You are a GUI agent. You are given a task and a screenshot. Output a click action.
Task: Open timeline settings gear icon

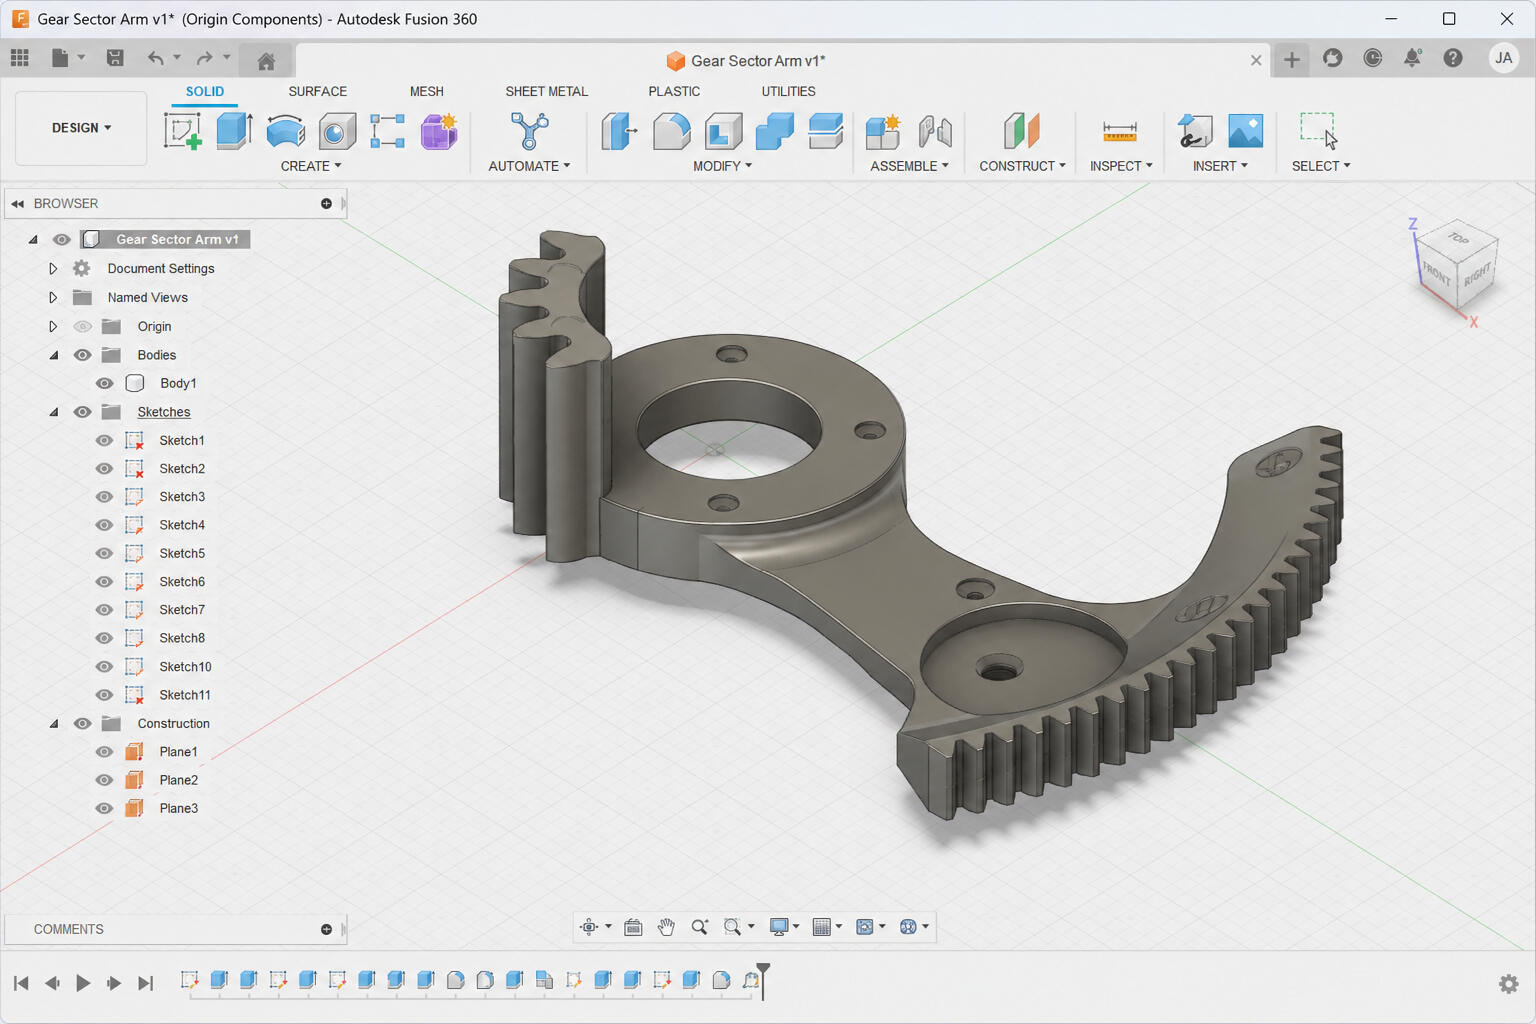1509,984
